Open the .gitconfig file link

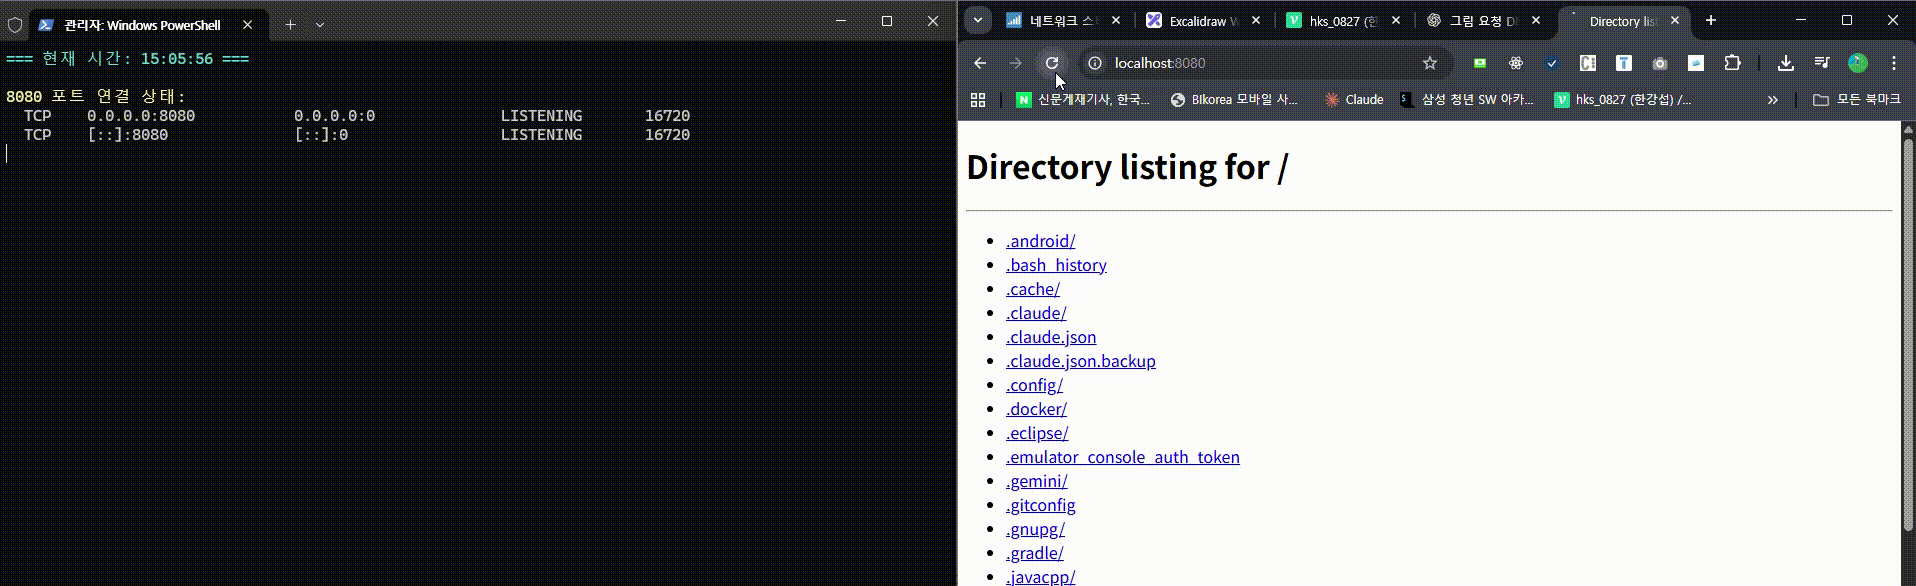(x=1041, y=505)
